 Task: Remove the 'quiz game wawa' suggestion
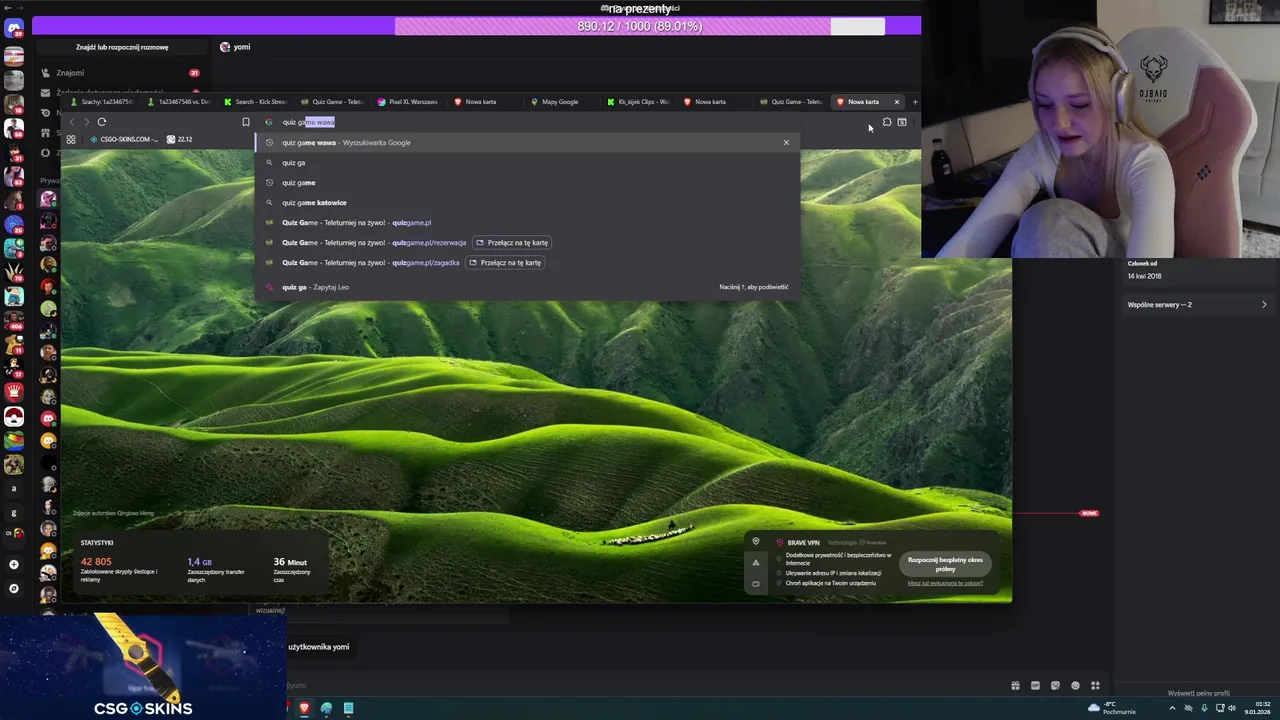pyautogui.click(x=786, y=142)
